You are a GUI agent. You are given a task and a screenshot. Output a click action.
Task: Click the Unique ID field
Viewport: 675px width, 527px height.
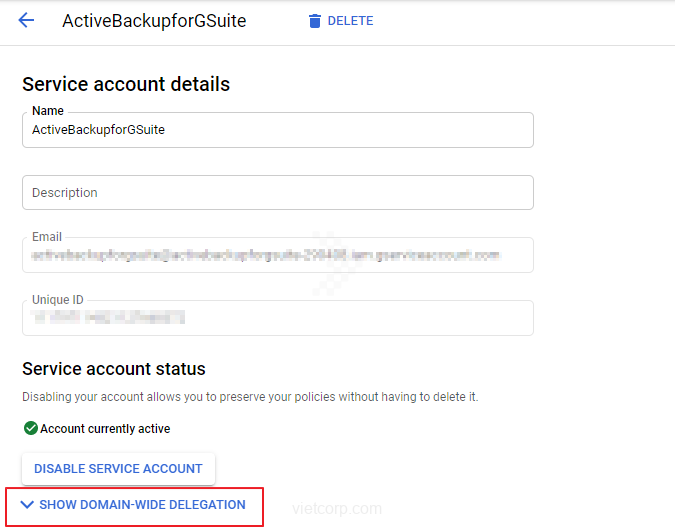(x=277, y=318)
